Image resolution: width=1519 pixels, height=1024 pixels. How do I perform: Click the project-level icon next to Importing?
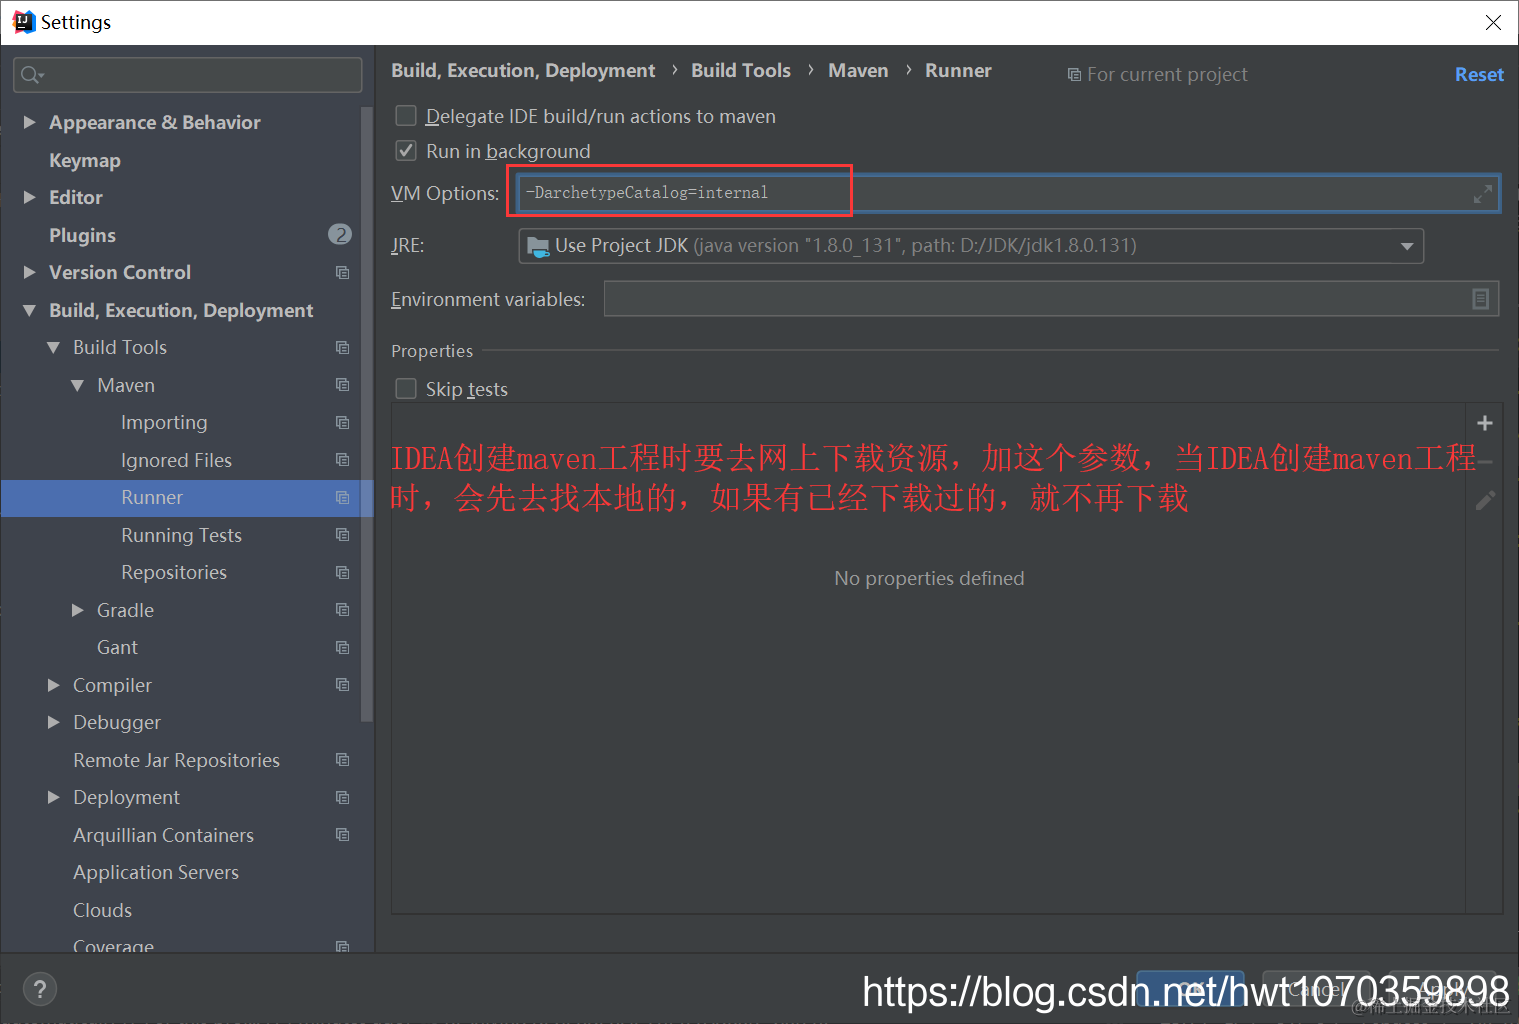[x=342, y=422]
